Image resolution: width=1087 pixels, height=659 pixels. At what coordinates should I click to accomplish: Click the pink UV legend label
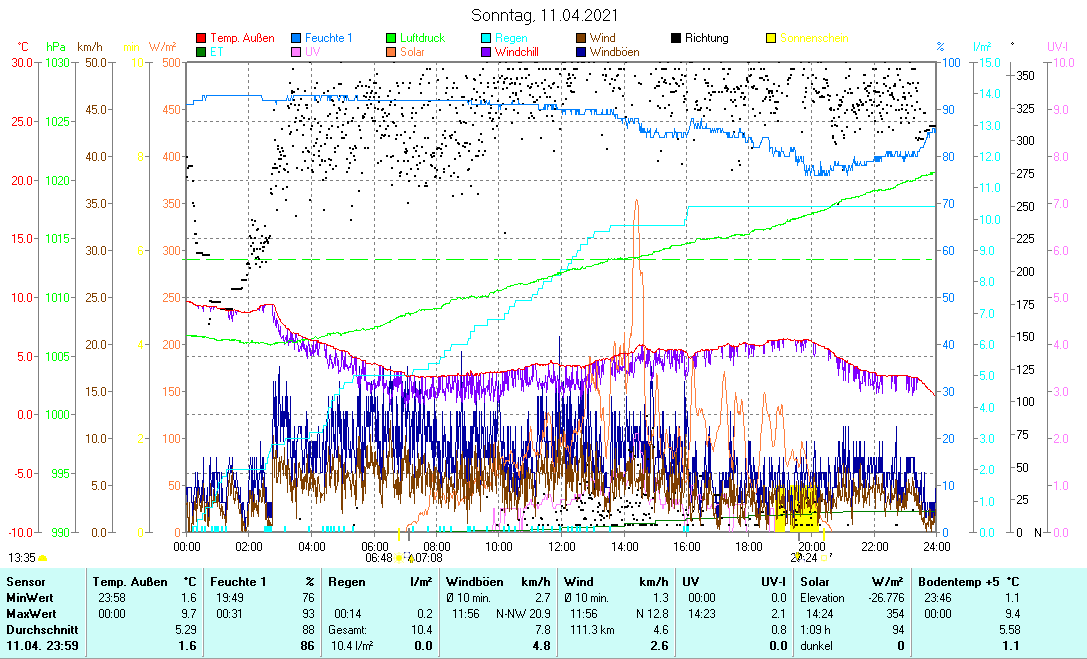[313, 51]
